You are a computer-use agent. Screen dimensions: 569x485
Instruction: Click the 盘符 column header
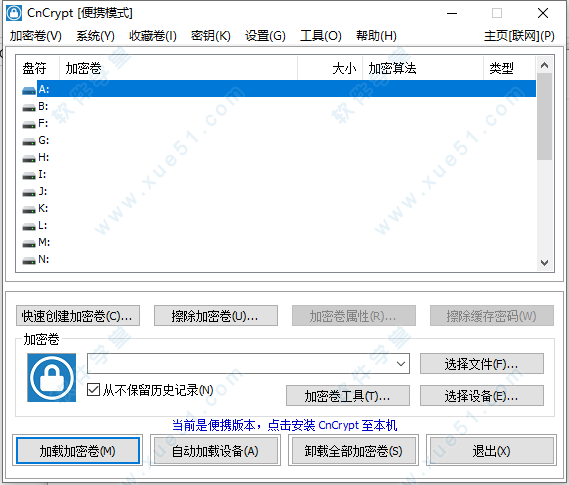(x=37, y=67)
